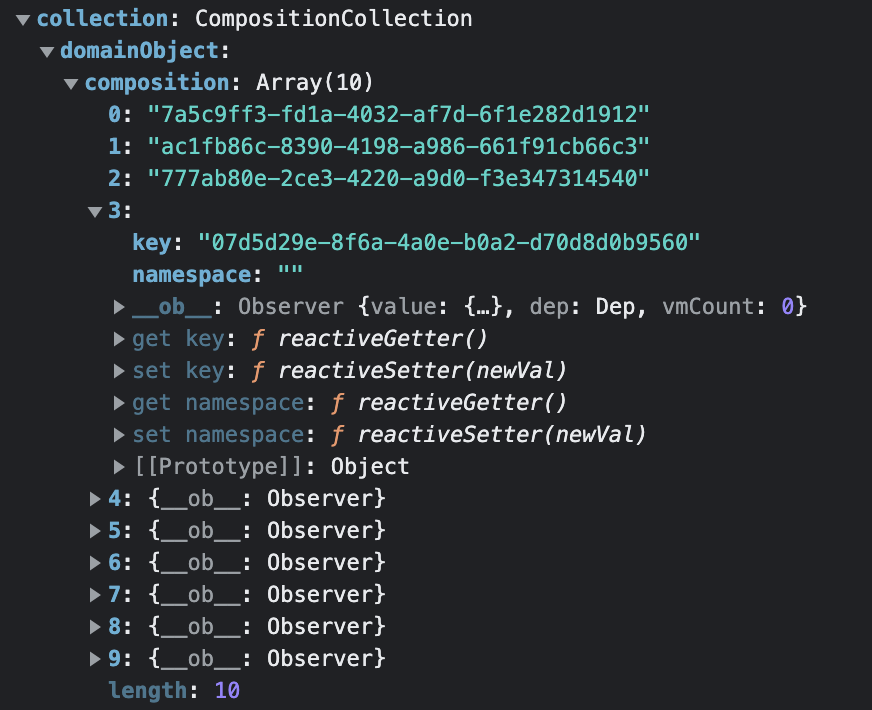The height and width of the screenshot is (710, 872).
Task: Expand array item 8 Observer object
Action: [95, 626]
